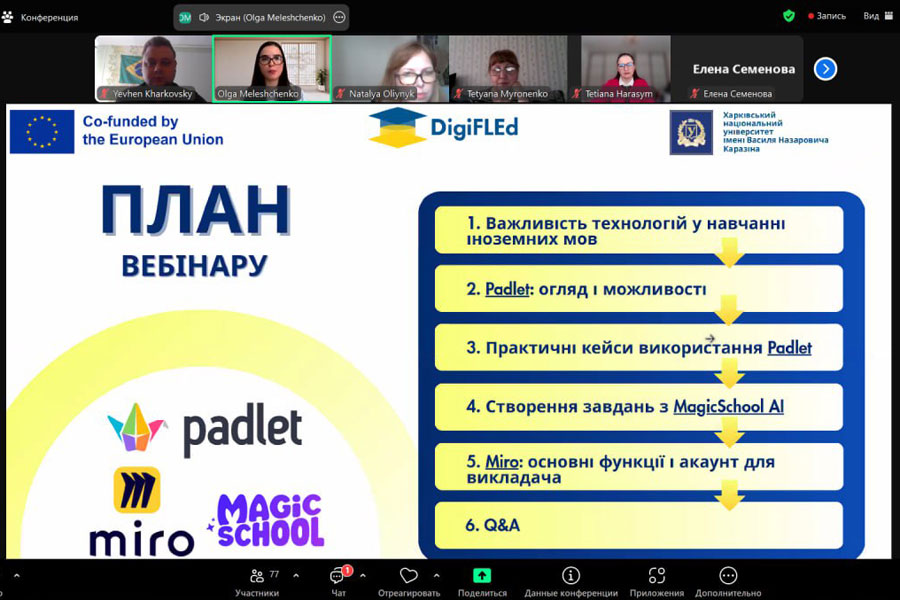Click the European Union flag emblem
This screenshot has height=600, width=900.
42,131
